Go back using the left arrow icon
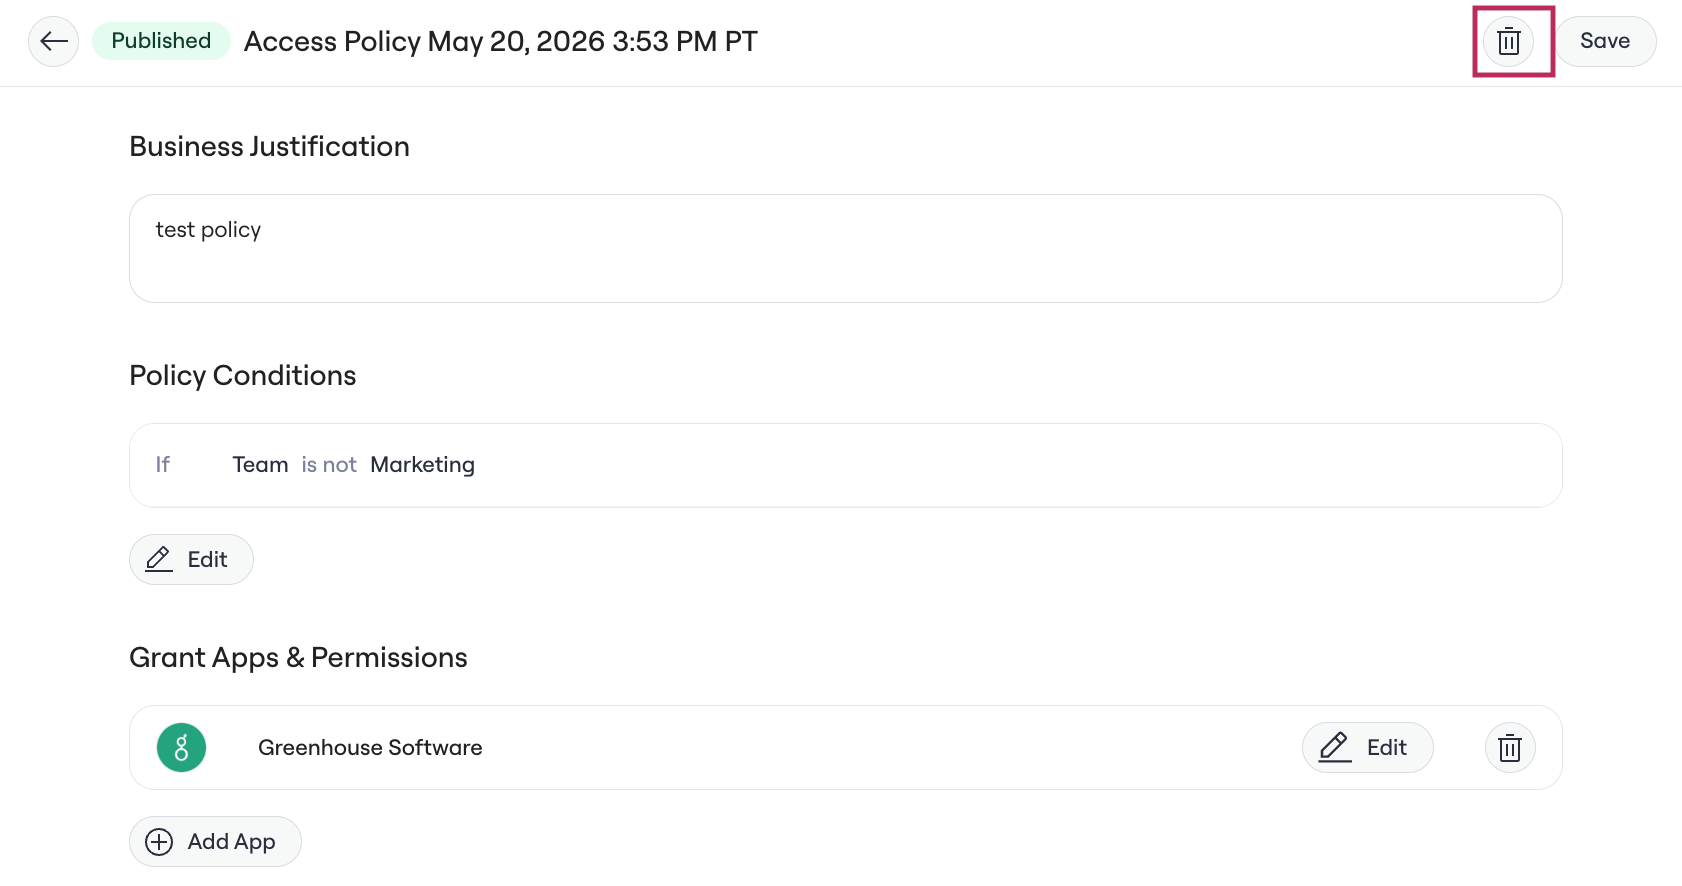The width and height of the screenshot is (1682, 886). click(x=54, y=41)
